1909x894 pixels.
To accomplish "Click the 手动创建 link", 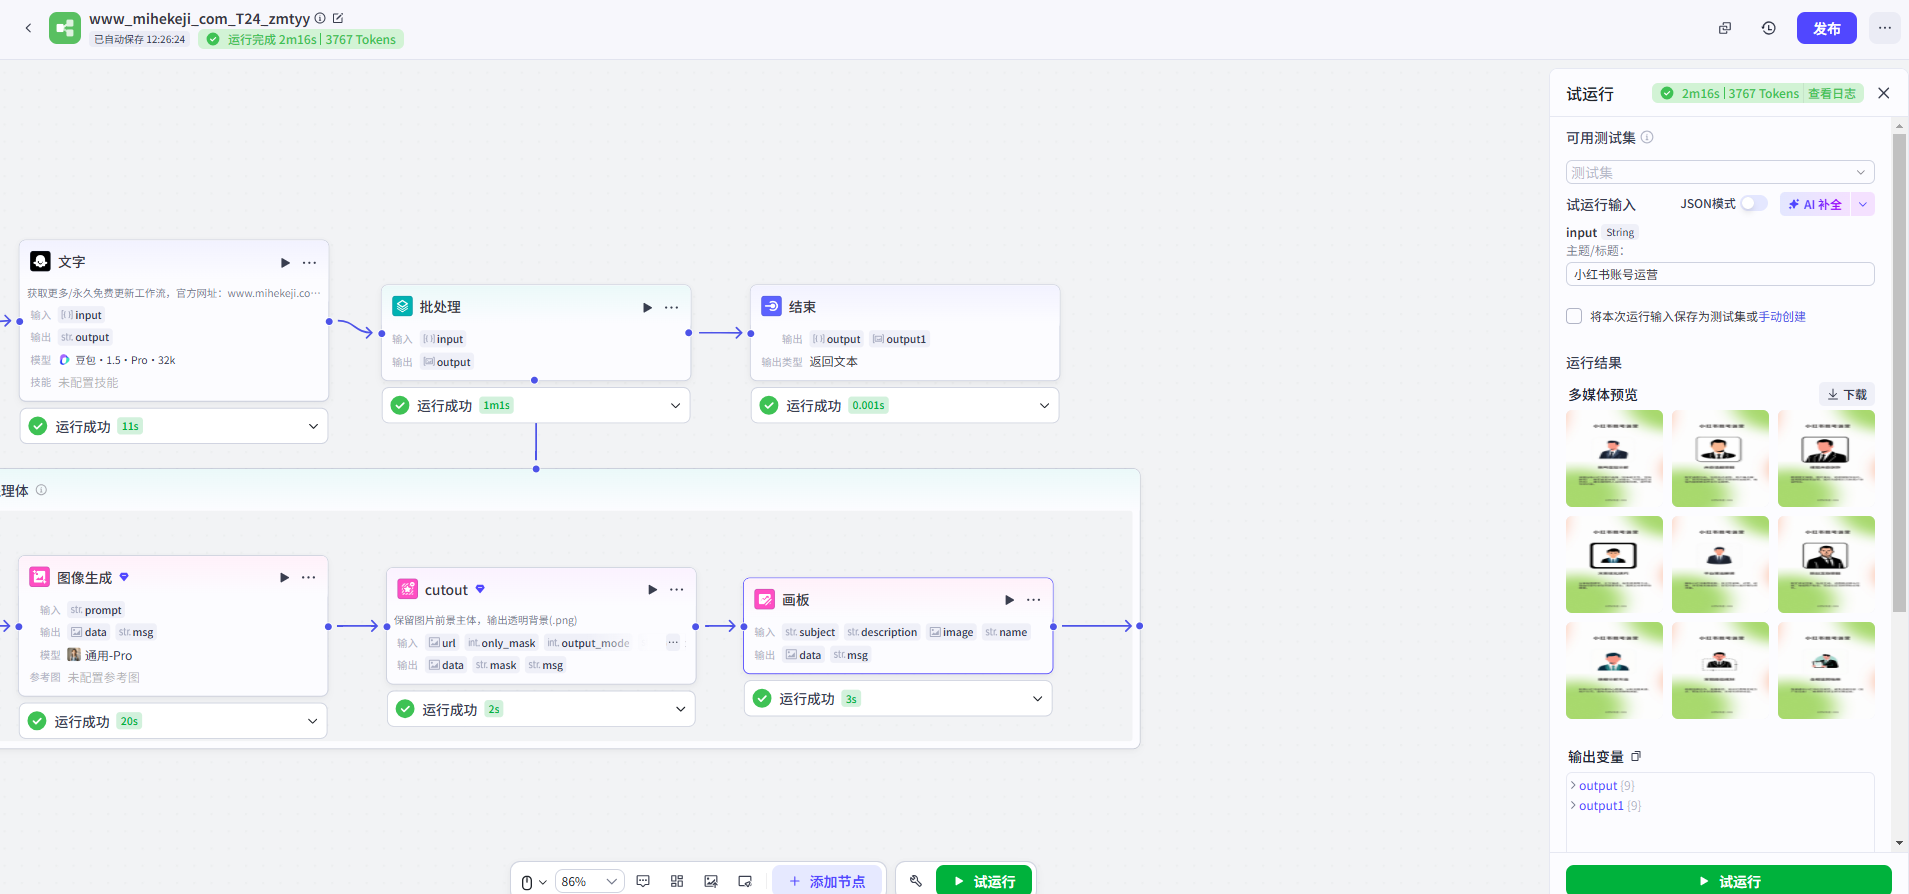I will (x=1782, y=317).
